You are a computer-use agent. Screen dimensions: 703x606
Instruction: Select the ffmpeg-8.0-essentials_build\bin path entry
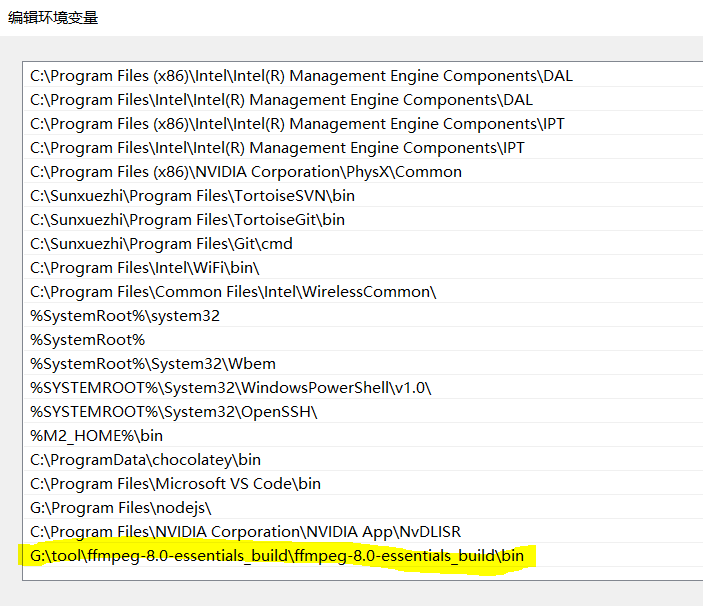(x=363, y=555)
